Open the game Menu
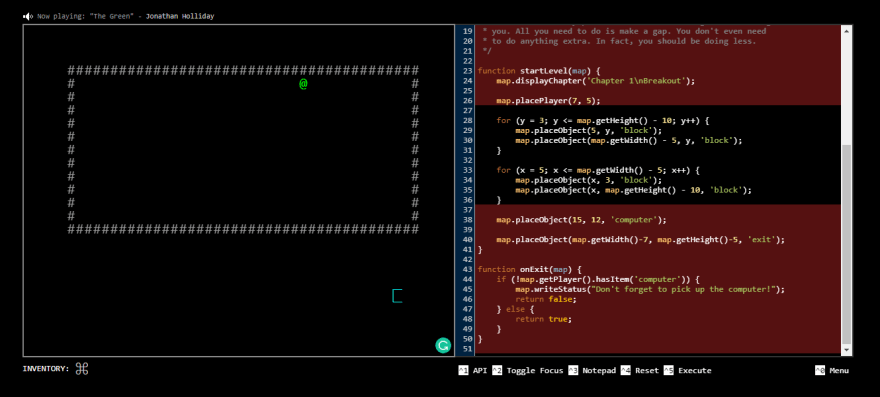880x397 pixels. [839, 371]
